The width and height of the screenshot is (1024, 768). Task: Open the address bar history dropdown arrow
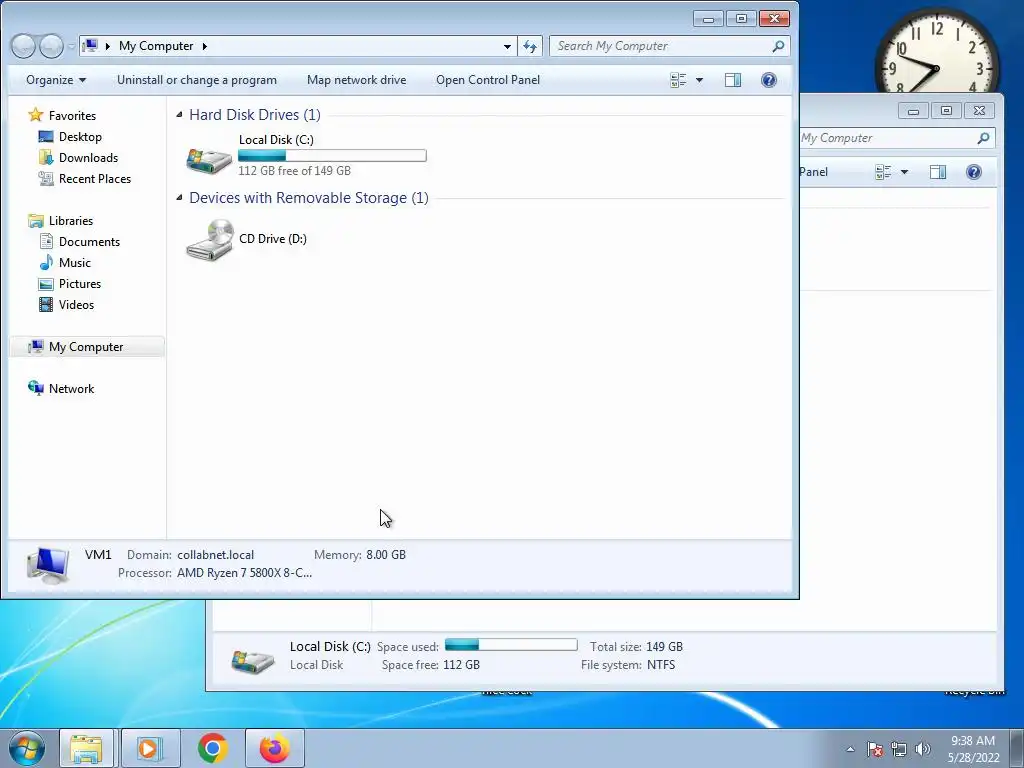coord(507,46)
